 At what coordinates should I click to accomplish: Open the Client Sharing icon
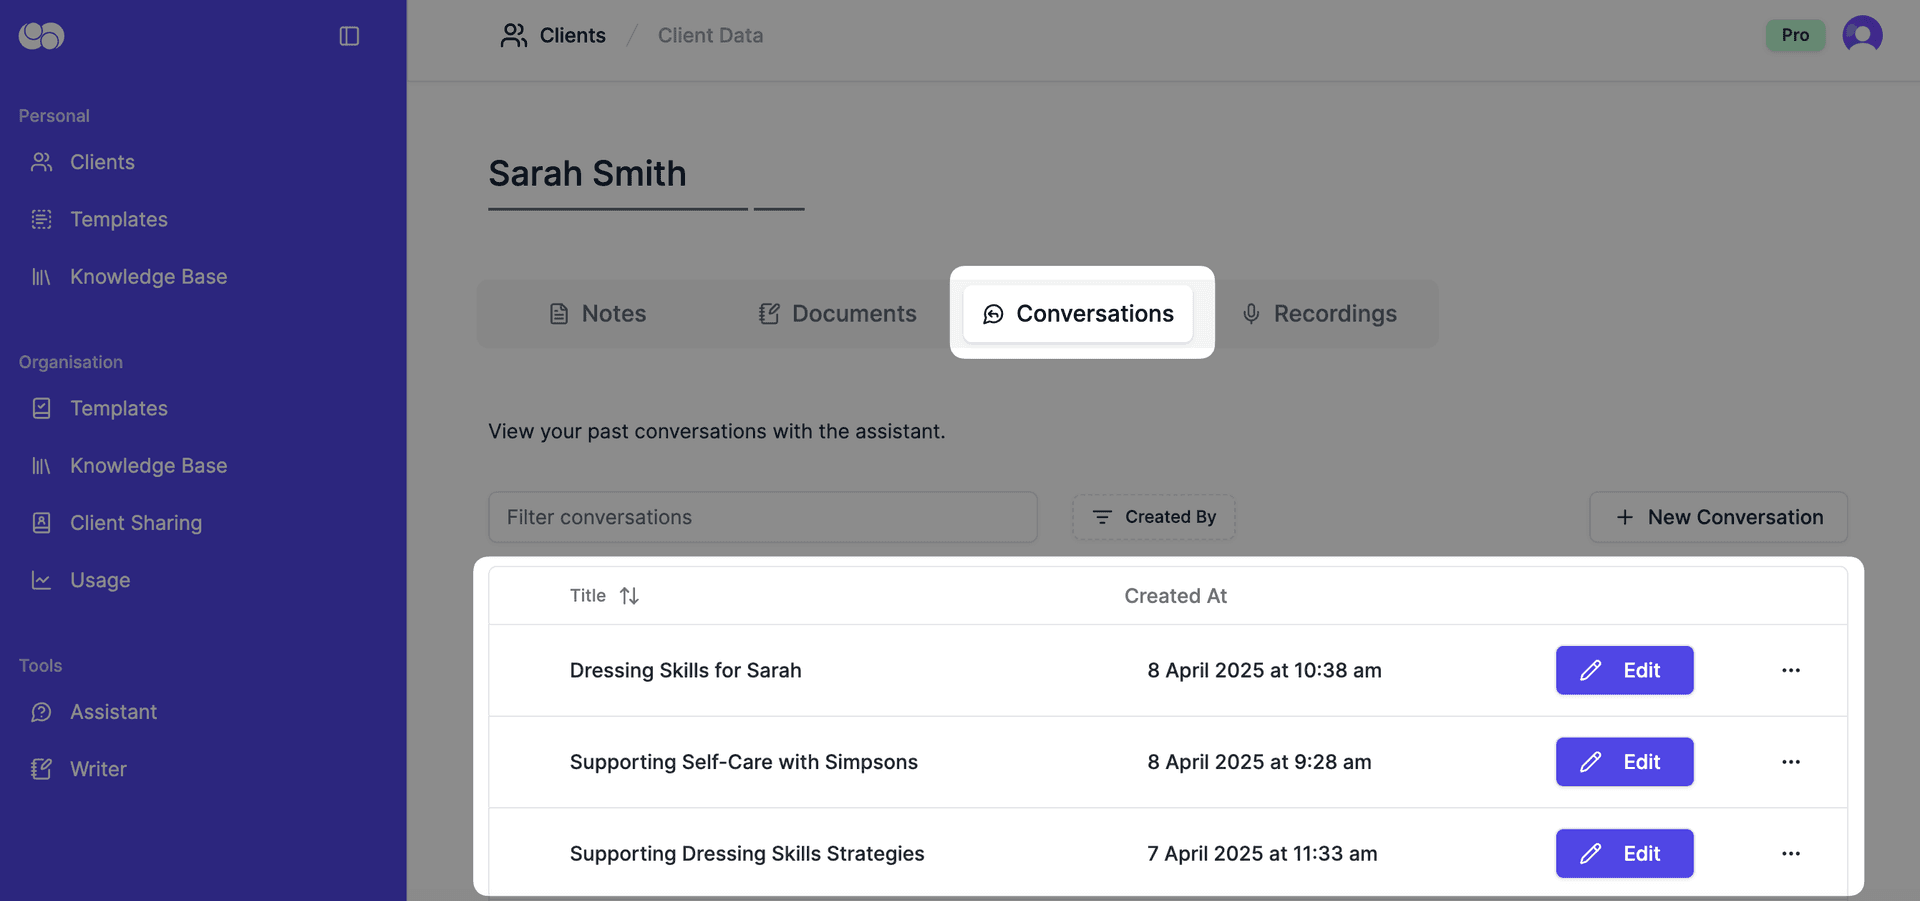click(41, 522)
